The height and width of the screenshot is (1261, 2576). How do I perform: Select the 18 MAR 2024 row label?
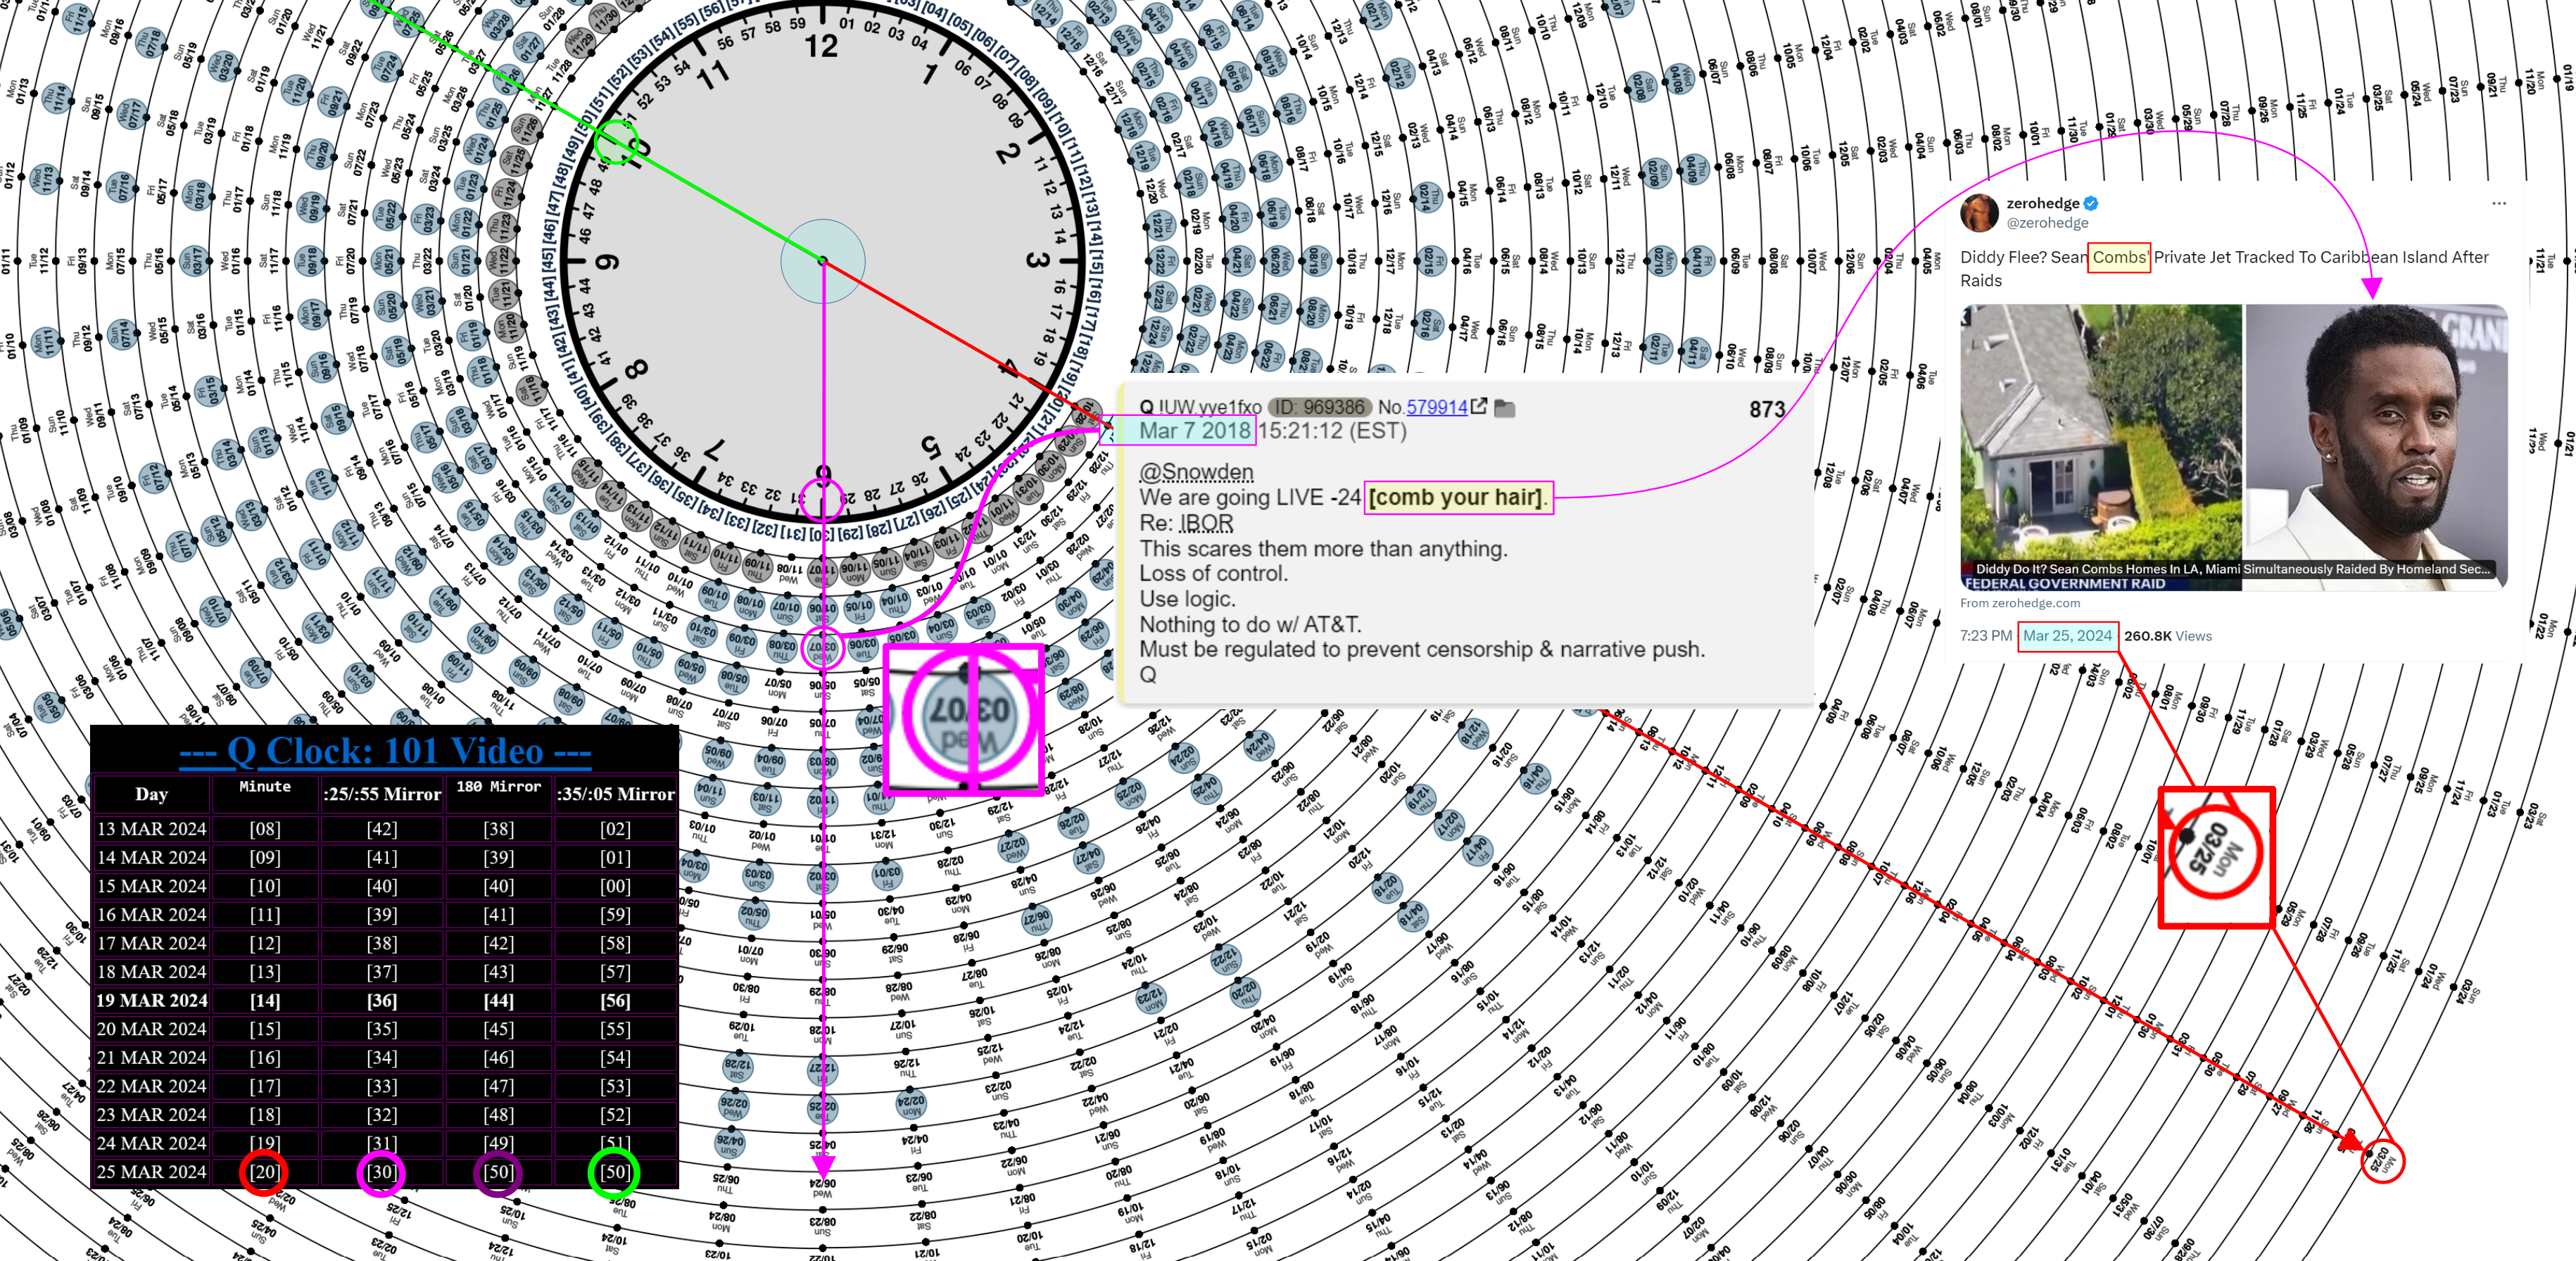point(151,971)
